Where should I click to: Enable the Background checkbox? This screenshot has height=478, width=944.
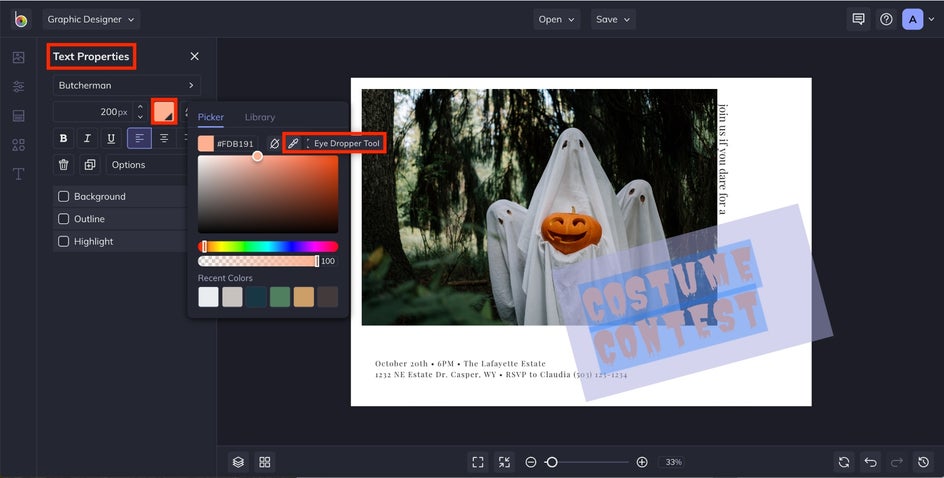tap(64, 197)
